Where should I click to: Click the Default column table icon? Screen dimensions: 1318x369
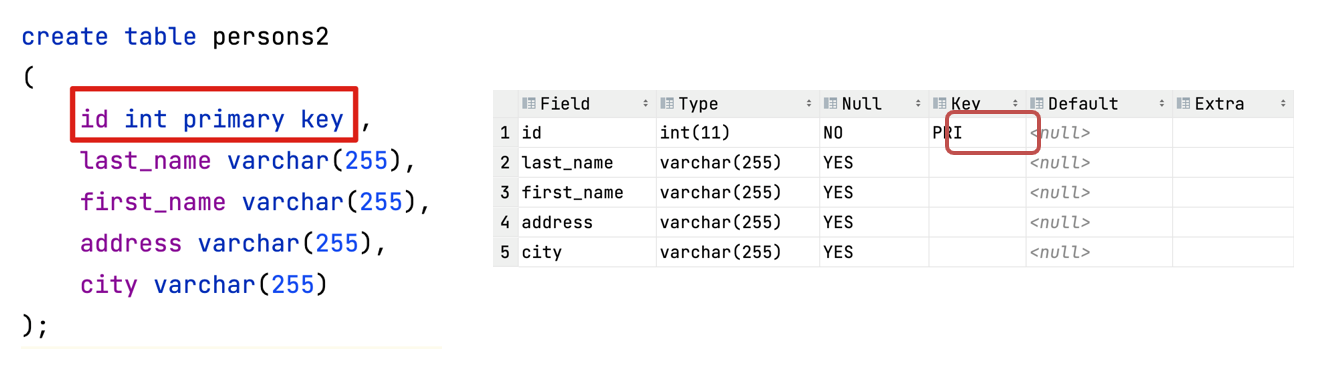pyautogui.click(x=1037, y=104)
